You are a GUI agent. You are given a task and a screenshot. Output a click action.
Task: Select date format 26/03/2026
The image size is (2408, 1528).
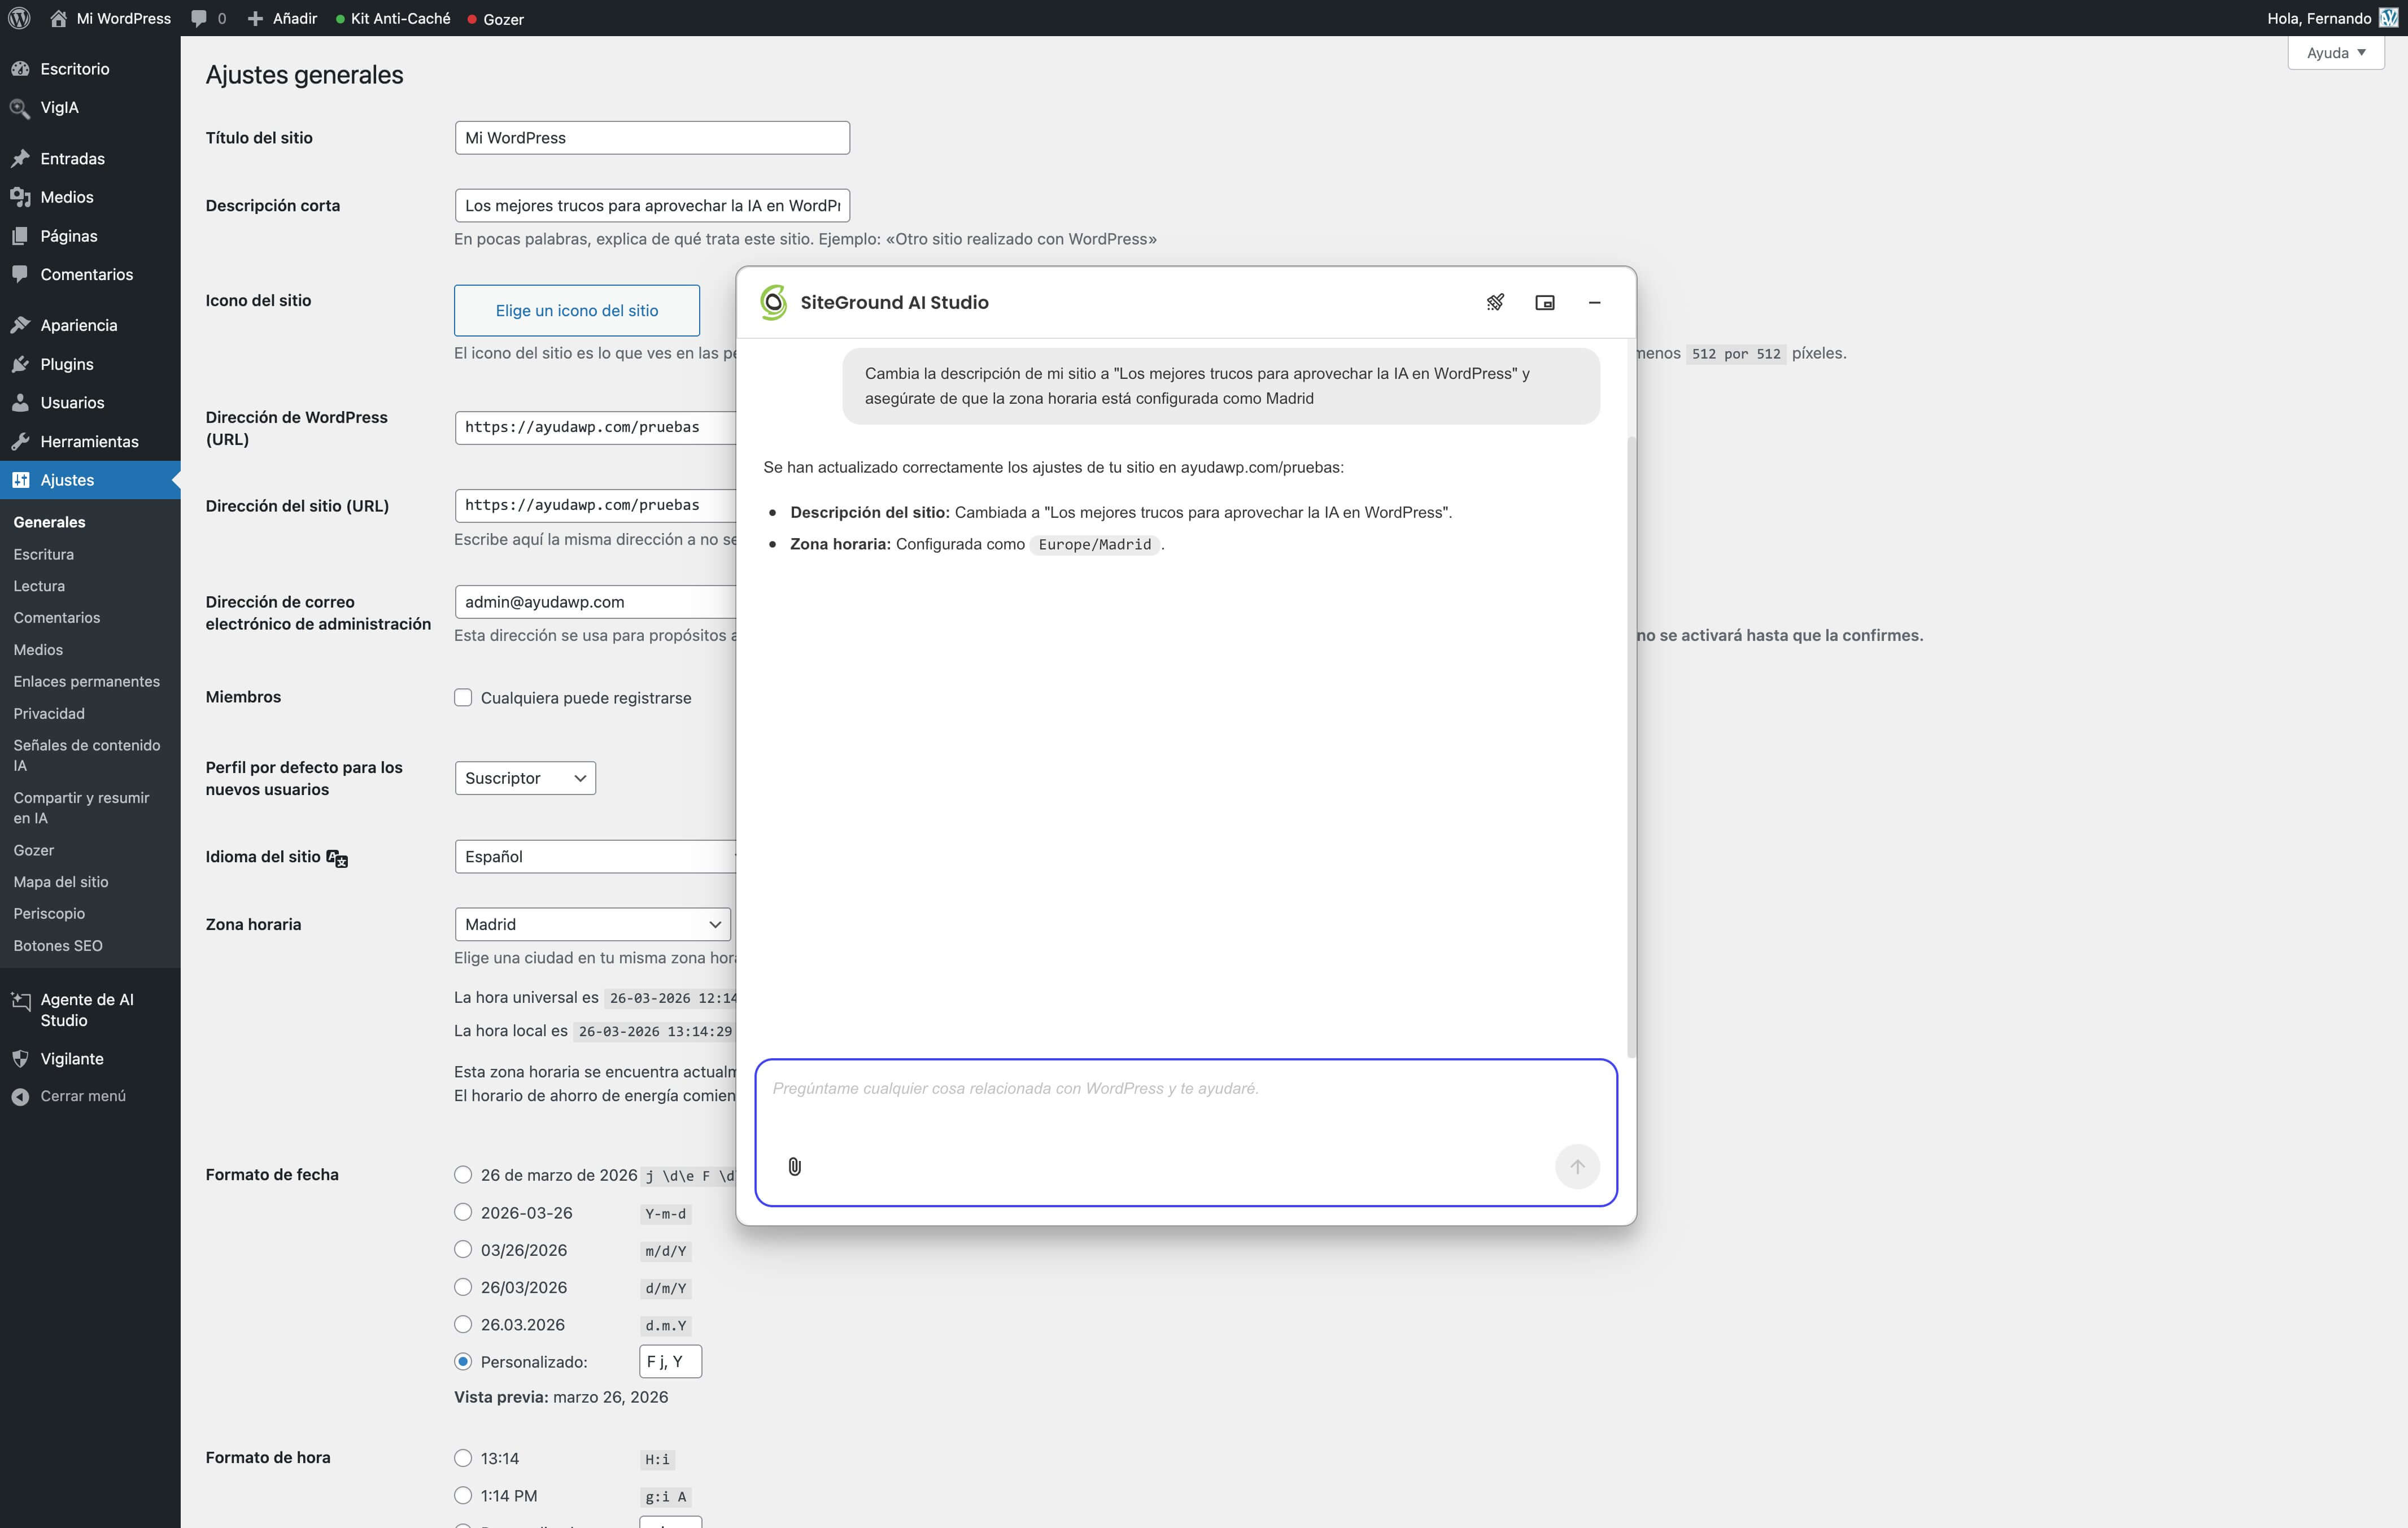pos(463,1287)
